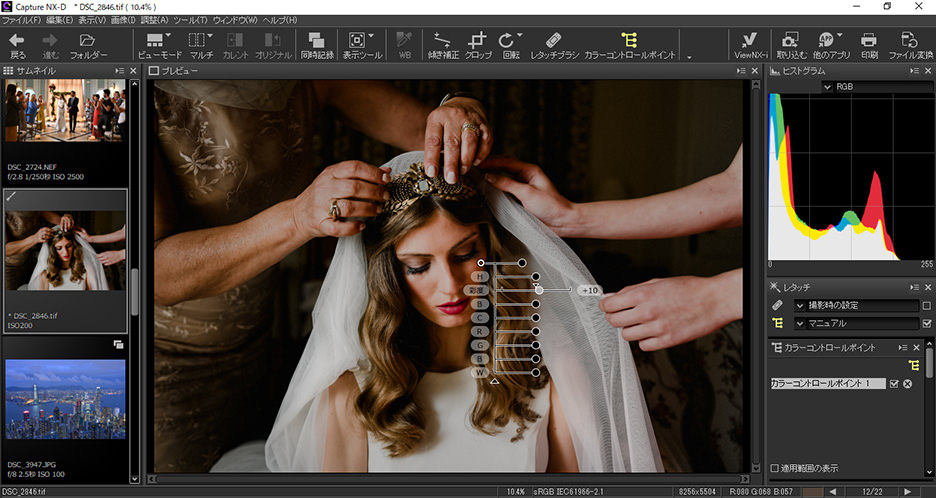Select the WB eyedropper tool
936x498 pixels.
coord(404,41)
